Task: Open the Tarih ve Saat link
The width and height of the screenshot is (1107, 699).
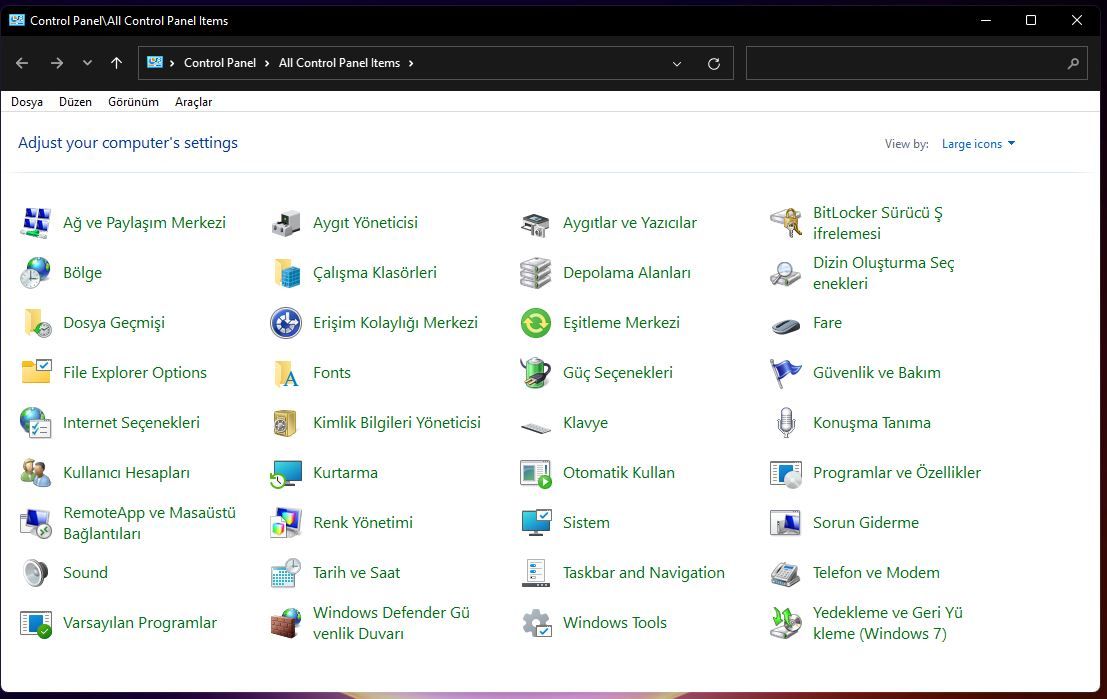Action: pos(357,573)
